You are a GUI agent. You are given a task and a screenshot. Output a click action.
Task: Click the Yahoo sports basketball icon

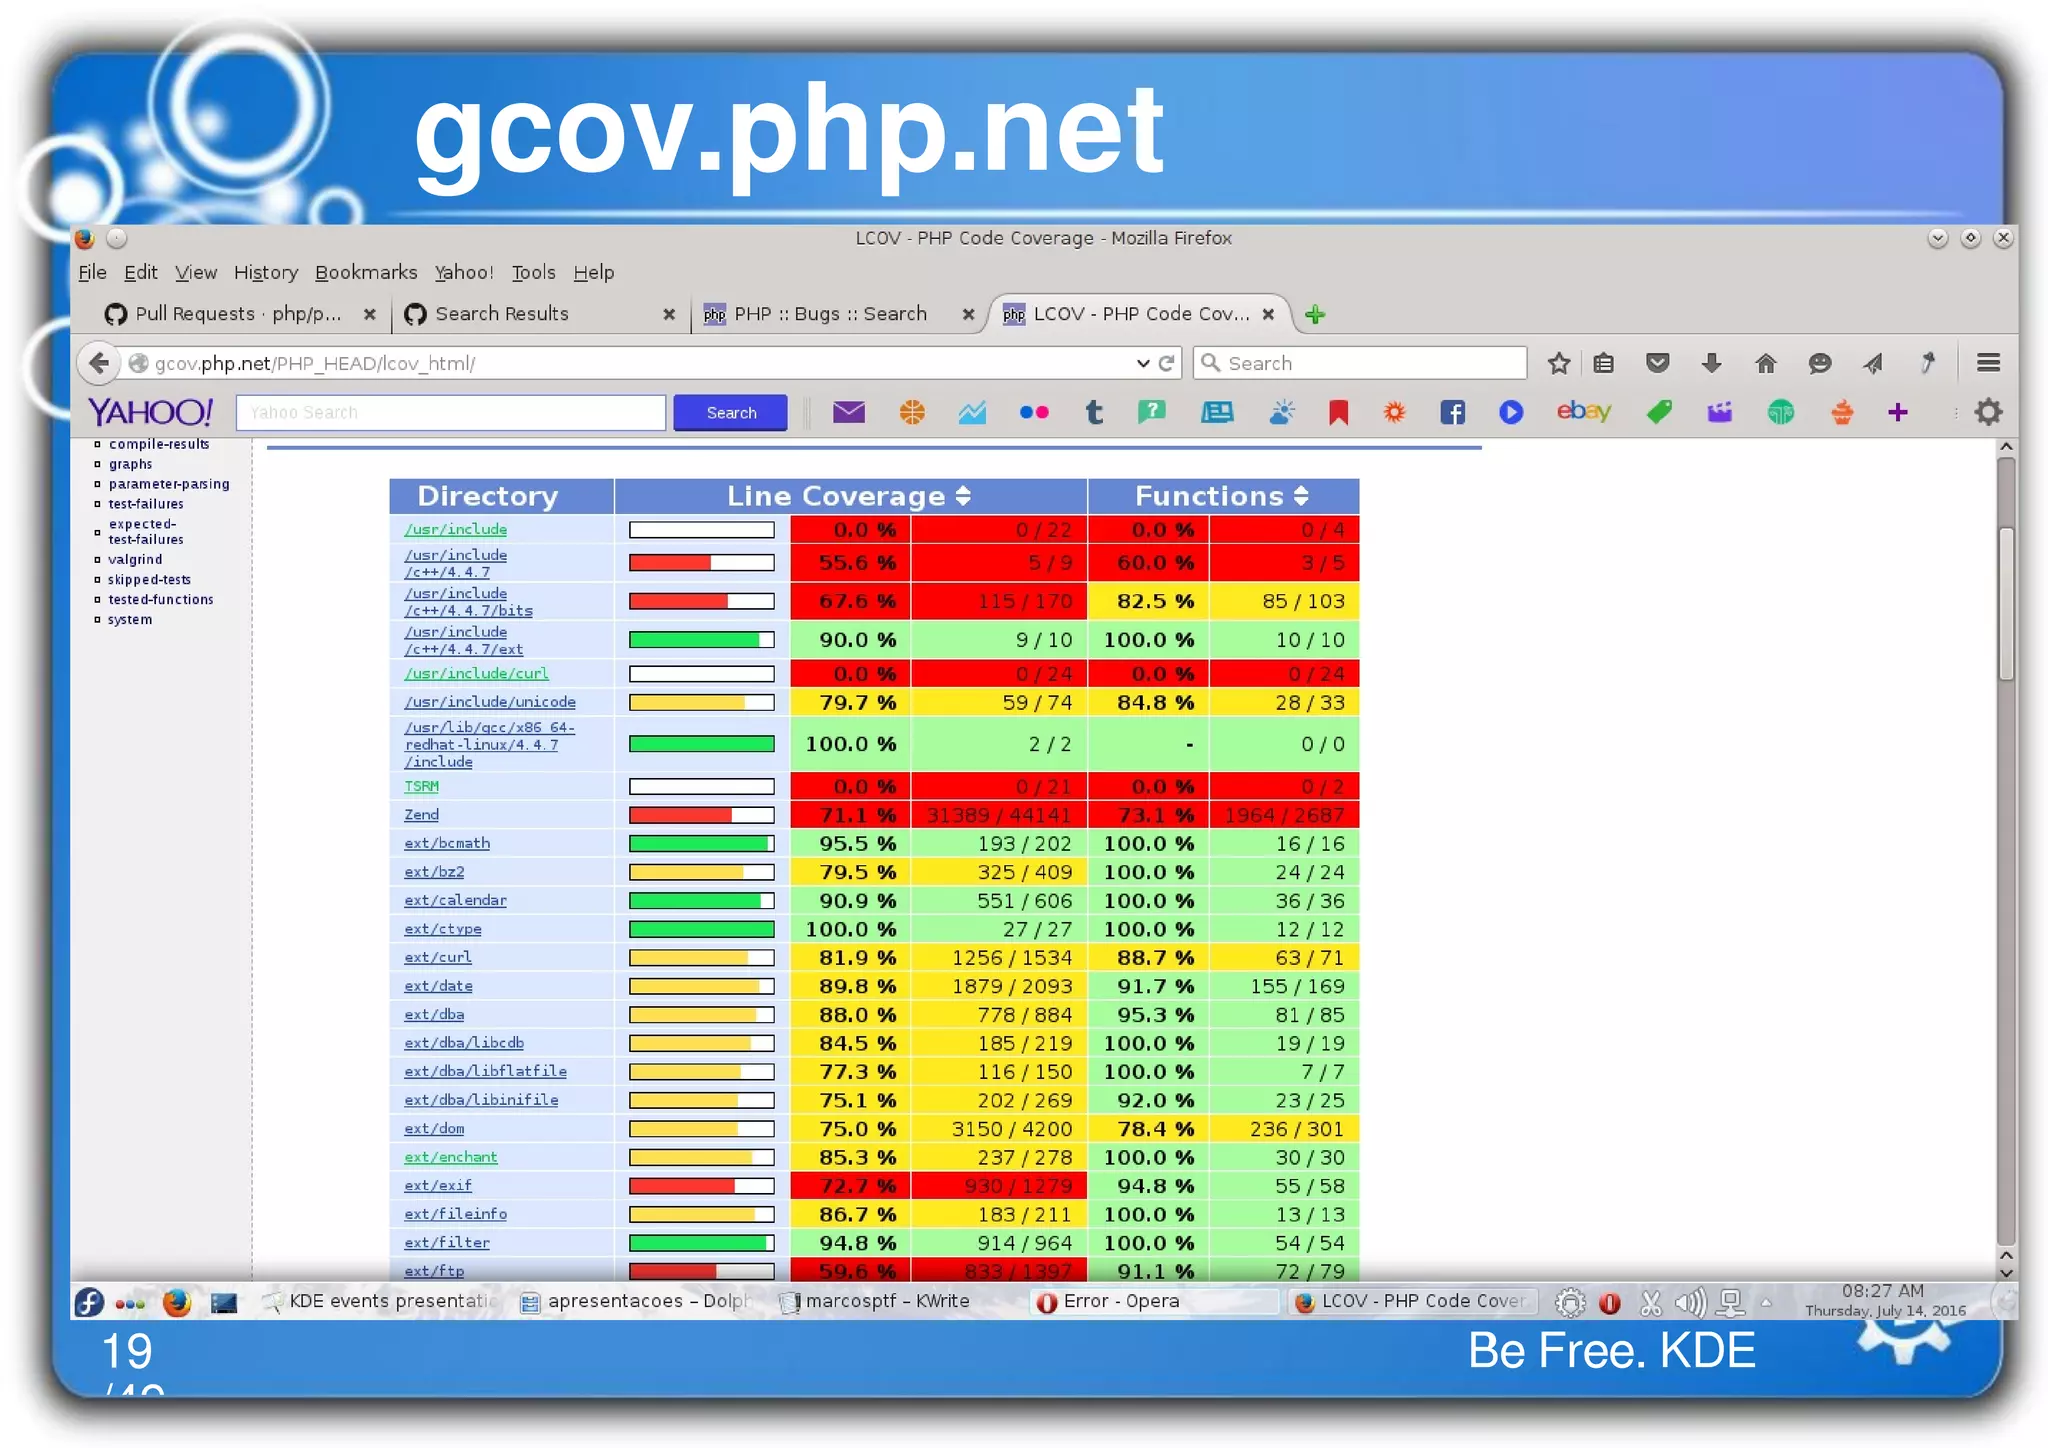tap(912, 412)
